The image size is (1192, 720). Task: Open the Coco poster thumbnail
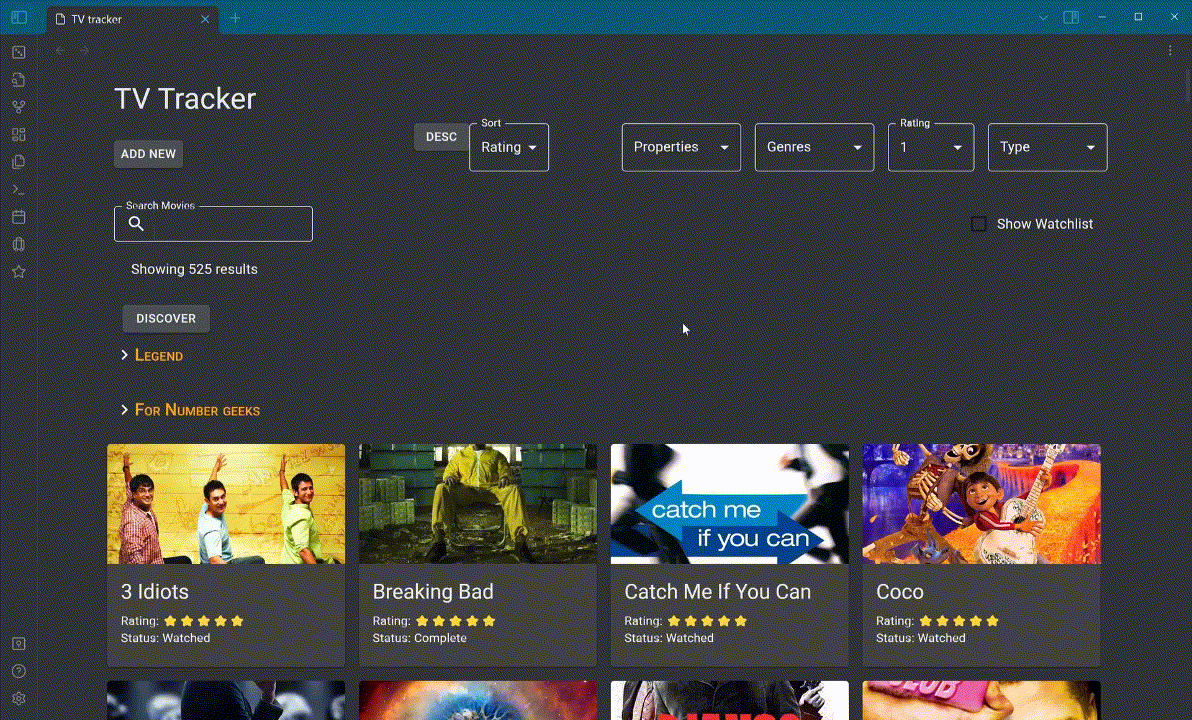click(x=981, y=504)
